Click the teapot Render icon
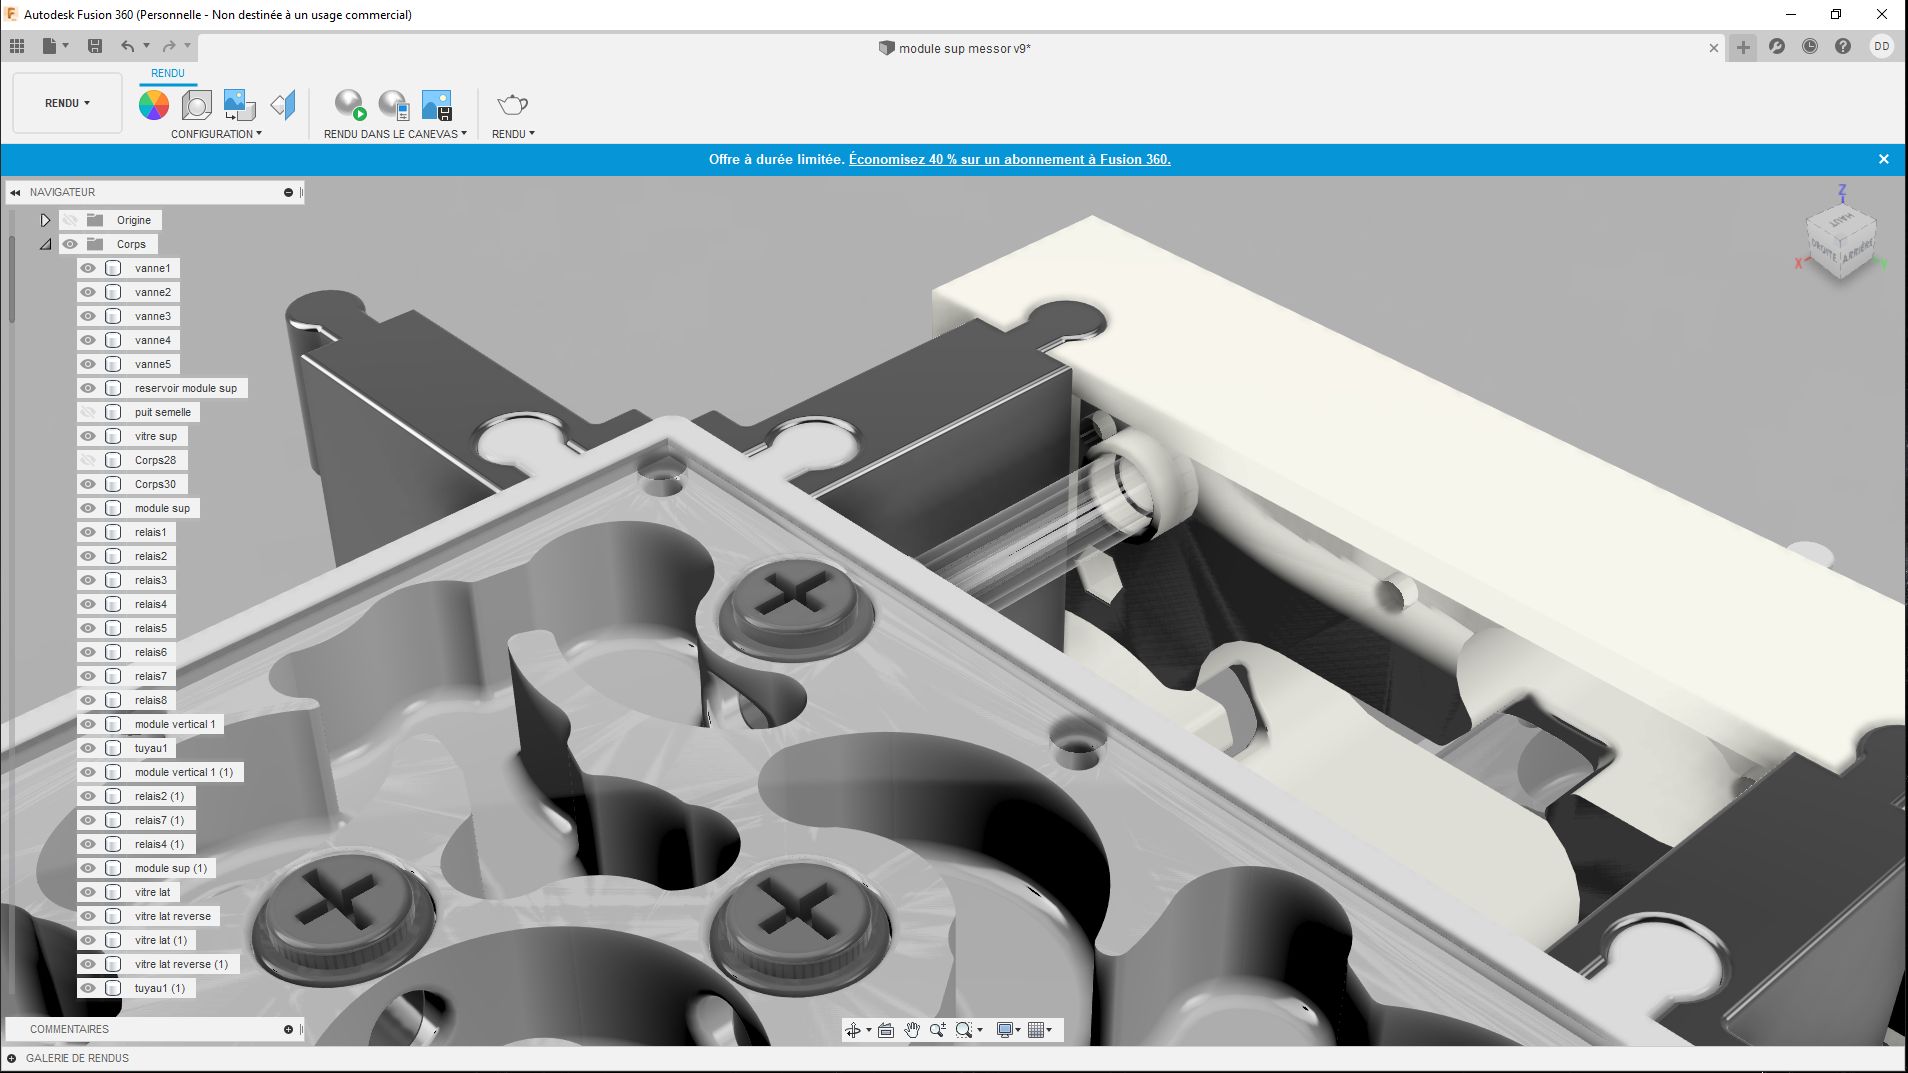 (512, 105)
